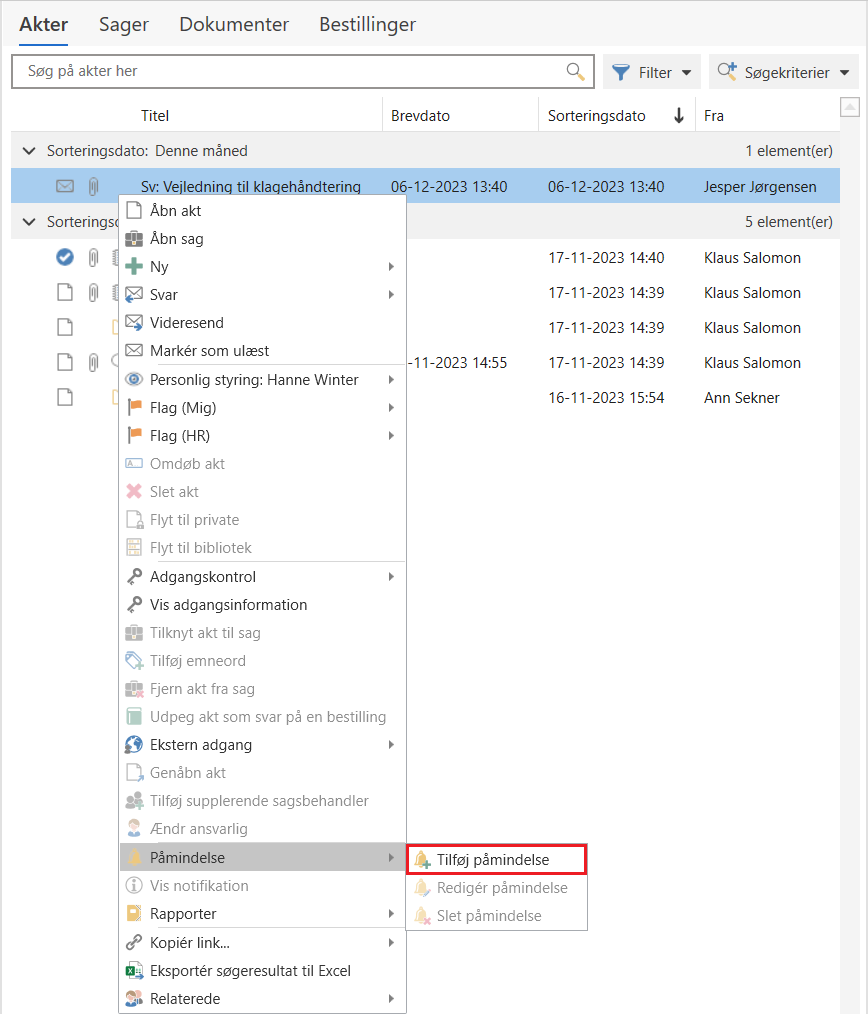Click the search magnifier icon

click(x=575, y=71)
